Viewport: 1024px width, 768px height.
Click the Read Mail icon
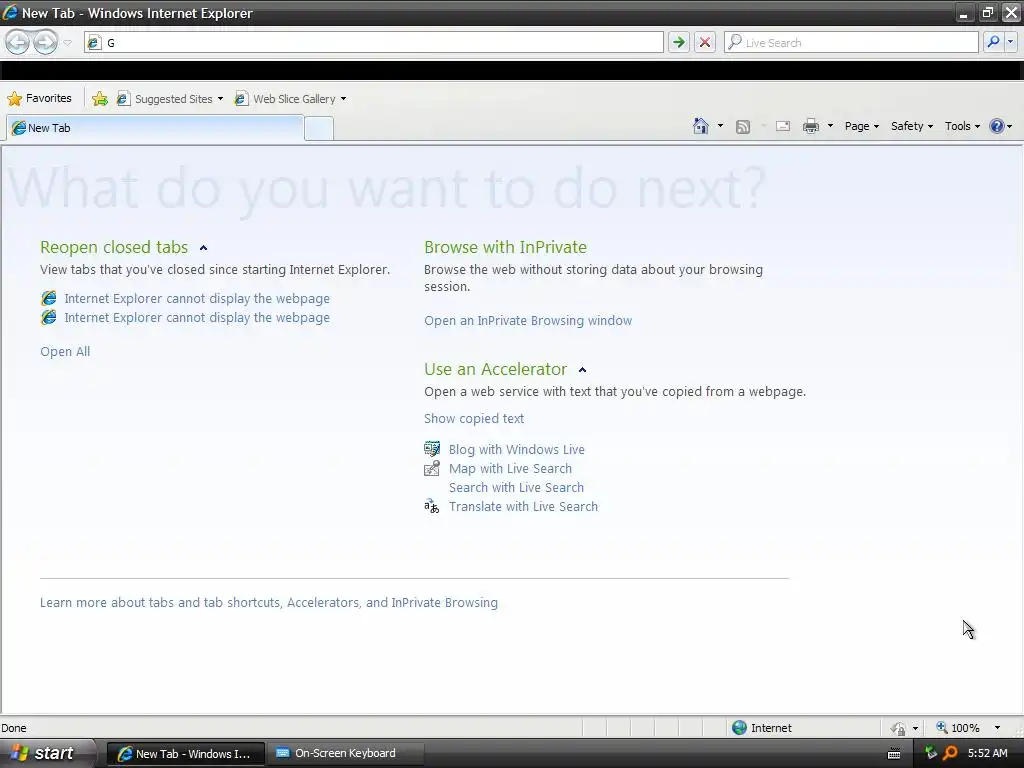(x=782, y=126)
